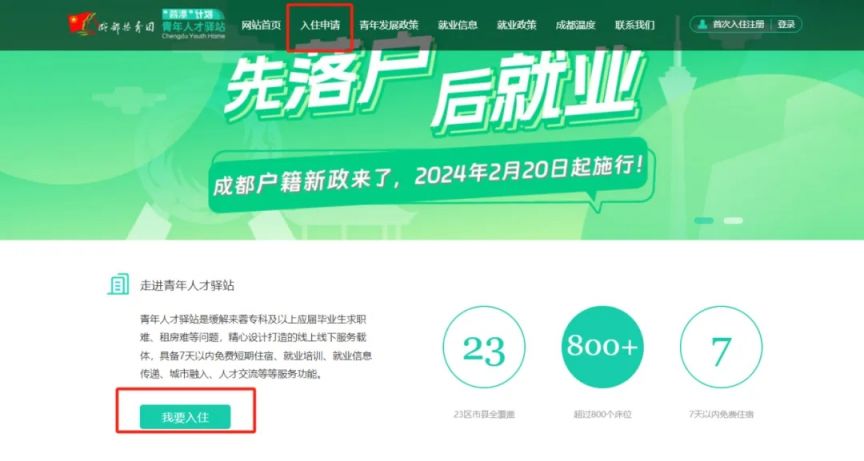Viewport: 864px width, 461px height.
Task: Switch to the first banner carousel dot
Action: [x=704, y=220]
